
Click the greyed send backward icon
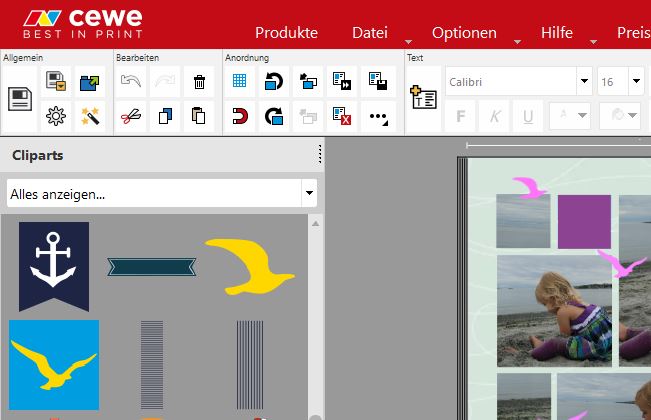click(308, 117)
